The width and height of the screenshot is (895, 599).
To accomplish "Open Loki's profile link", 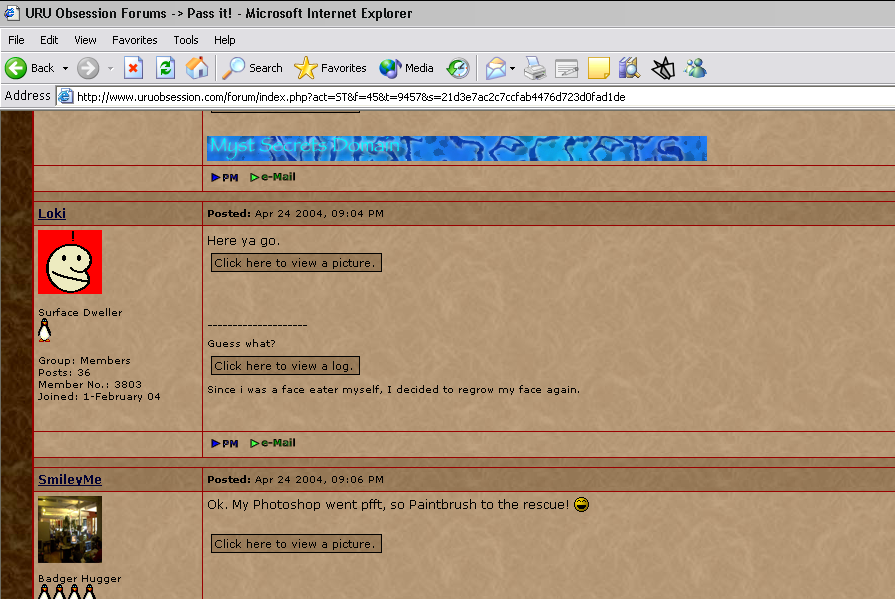I will (x=52, y=213).
